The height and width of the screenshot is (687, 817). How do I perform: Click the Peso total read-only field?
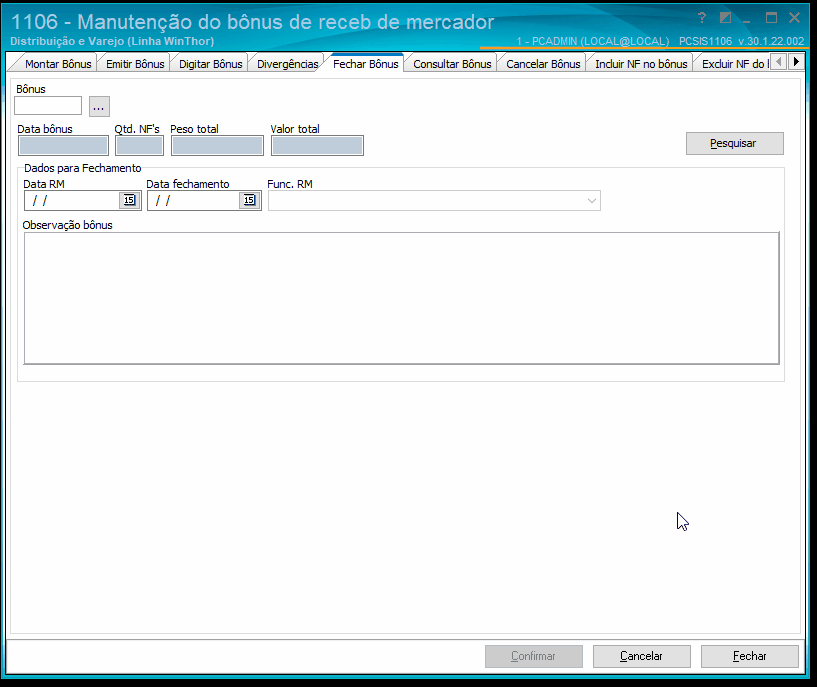(217, 146)
